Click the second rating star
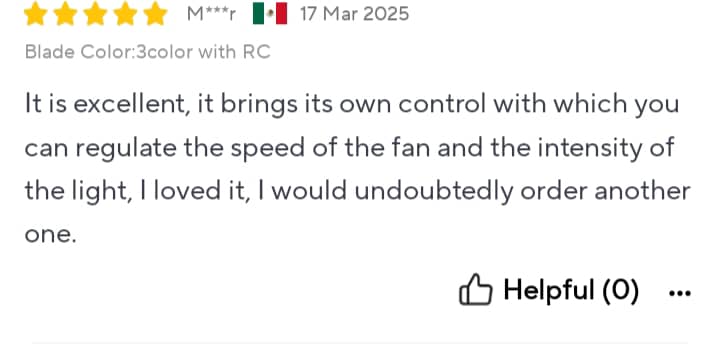 pos(65,13)
